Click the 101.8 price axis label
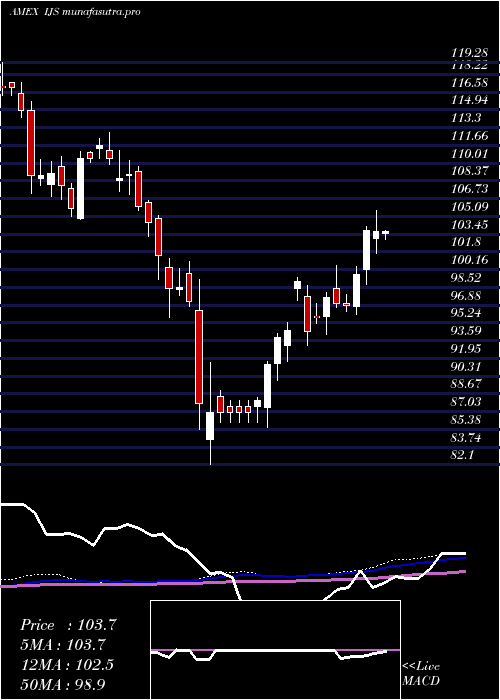The image size is (500, 700). point(466,242)
